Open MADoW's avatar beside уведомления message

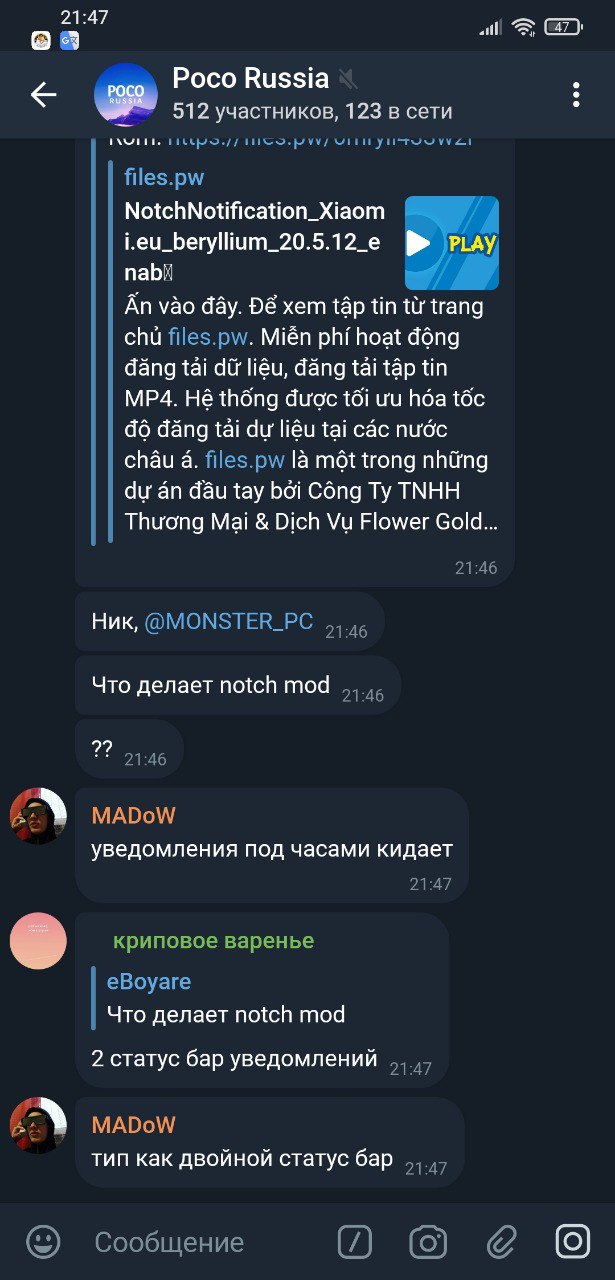(38, 817)
